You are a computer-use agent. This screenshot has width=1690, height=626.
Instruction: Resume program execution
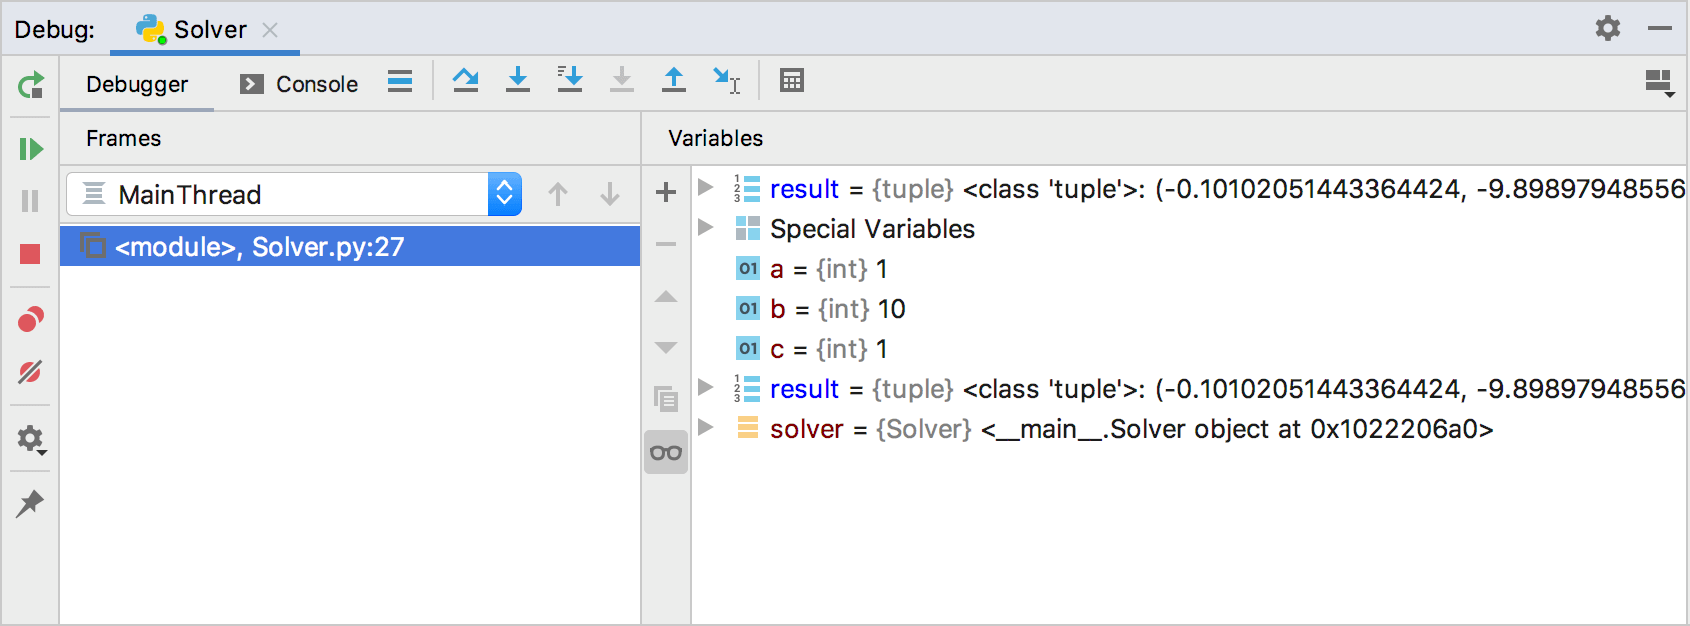pyautogui.click(x=31, y=149)
